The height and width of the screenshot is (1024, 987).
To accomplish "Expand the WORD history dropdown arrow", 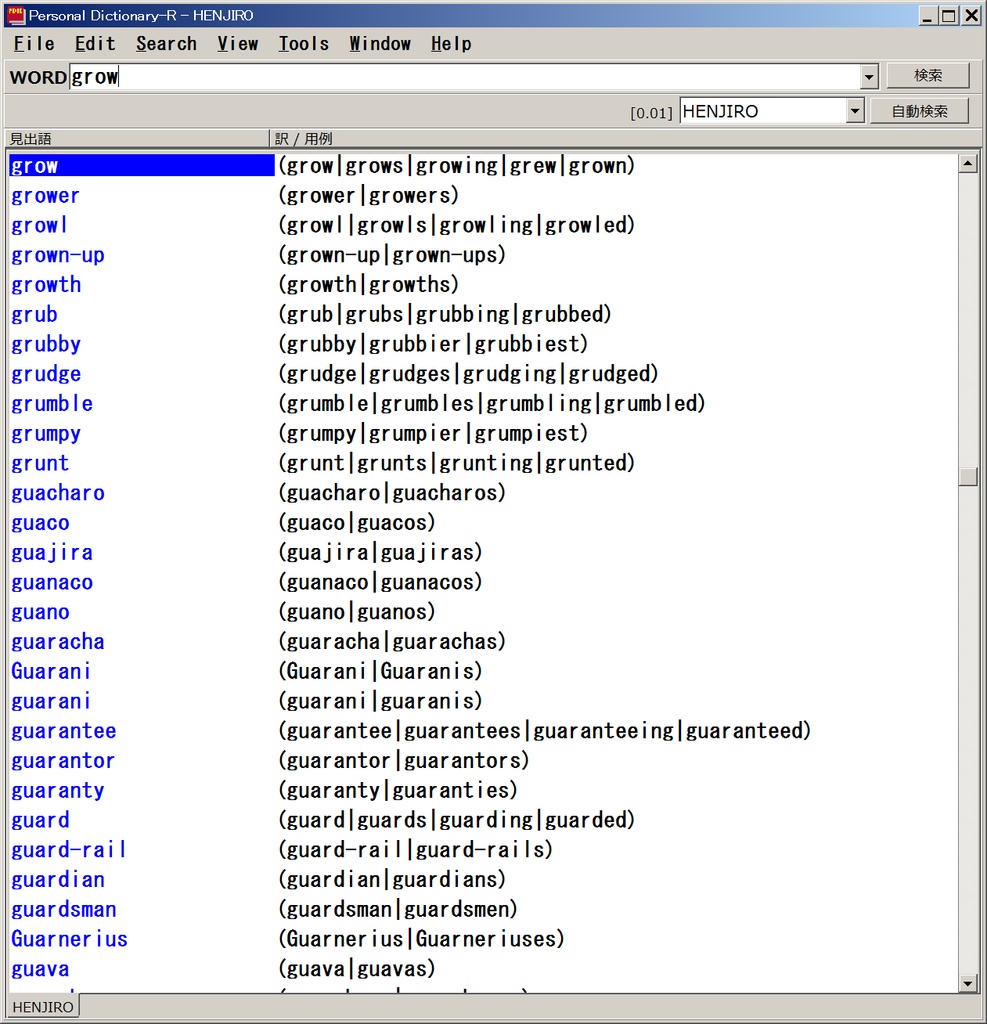I will (869, 77).
